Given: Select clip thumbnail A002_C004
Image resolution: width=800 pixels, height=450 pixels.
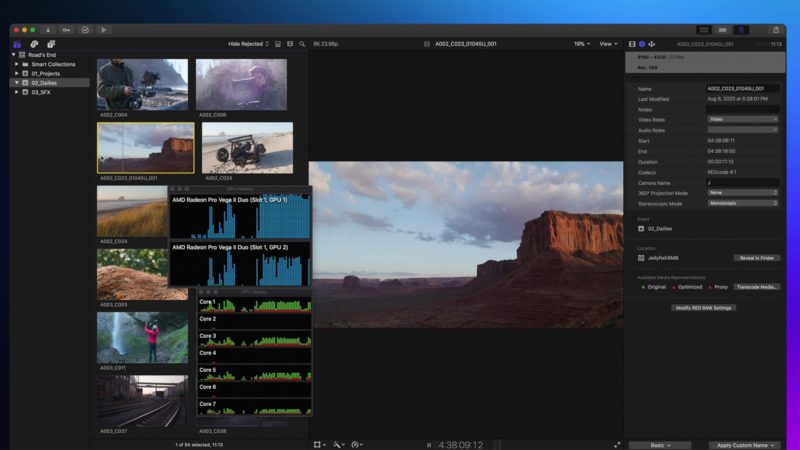Looking at the screenshot, I should point(142,85).
